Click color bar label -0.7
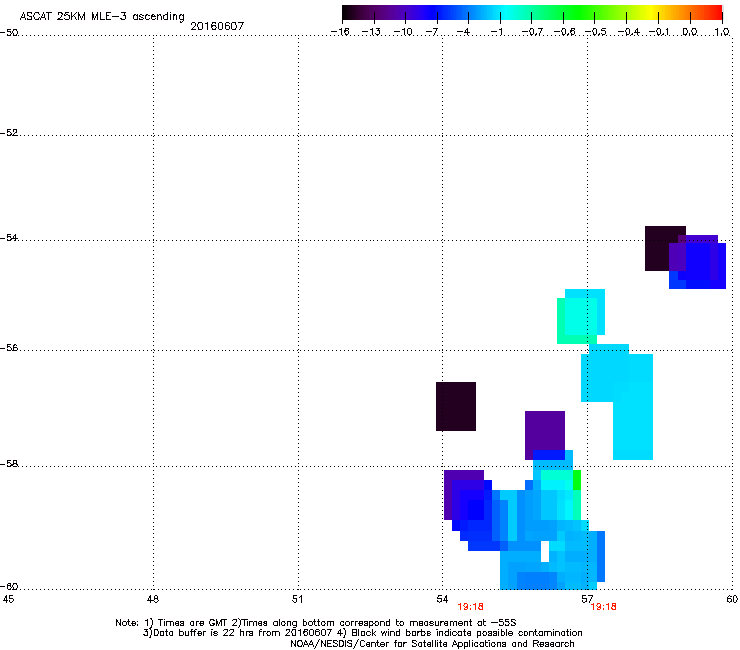The height and width of the screenshot is (650, 740). 532,32
